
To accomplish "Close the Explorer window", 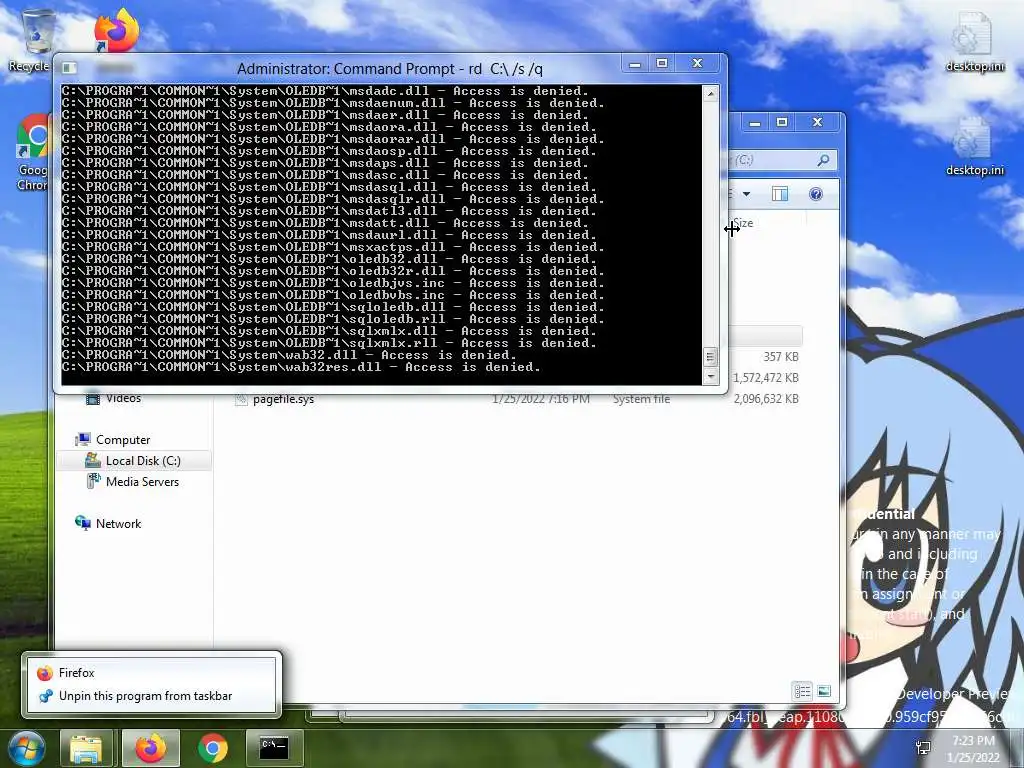I will 818,123.
